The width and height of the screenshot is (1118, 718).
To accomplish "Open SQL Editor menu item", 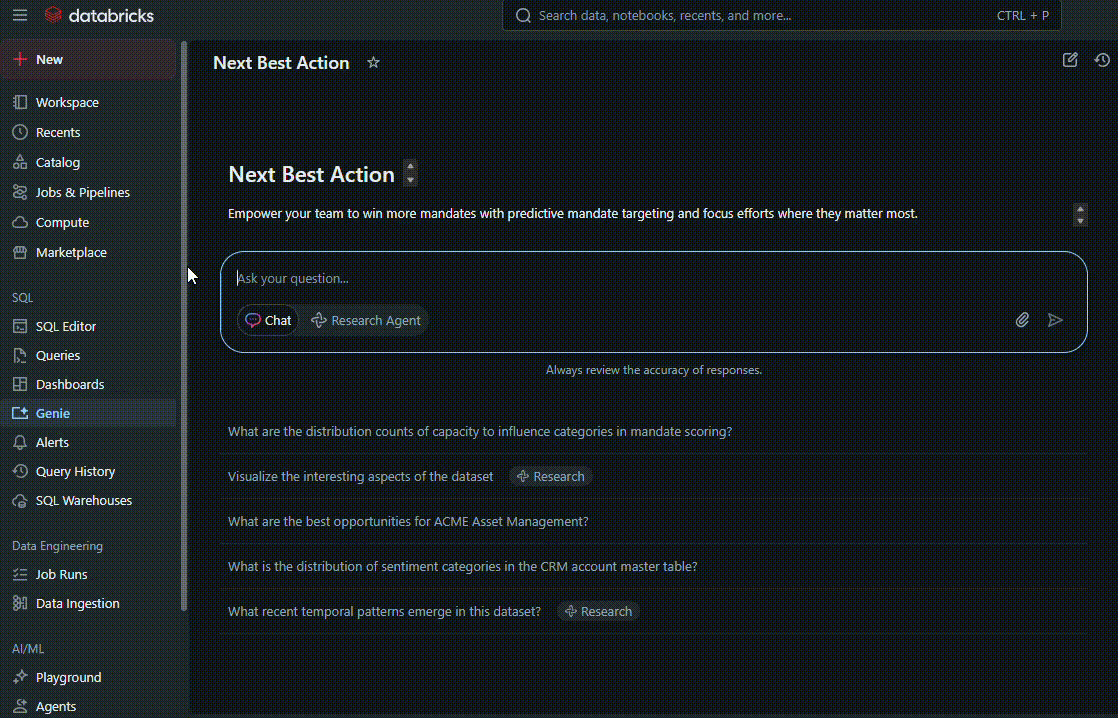I will [66, 326].
